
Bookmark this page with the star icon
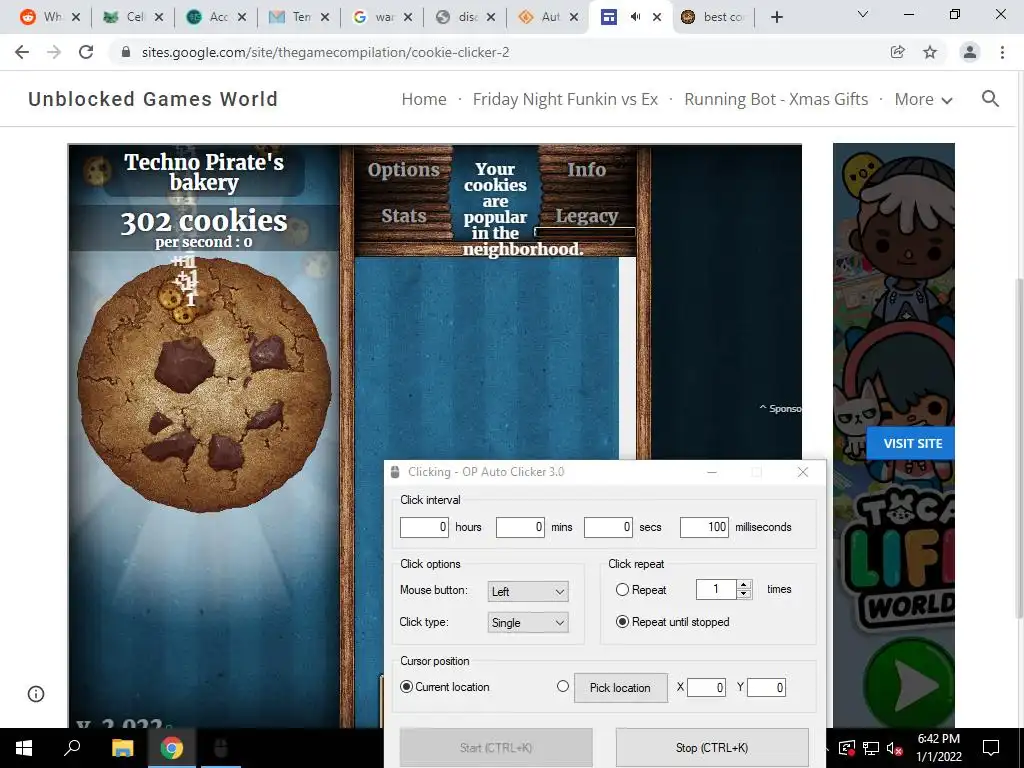coord(930,52)
